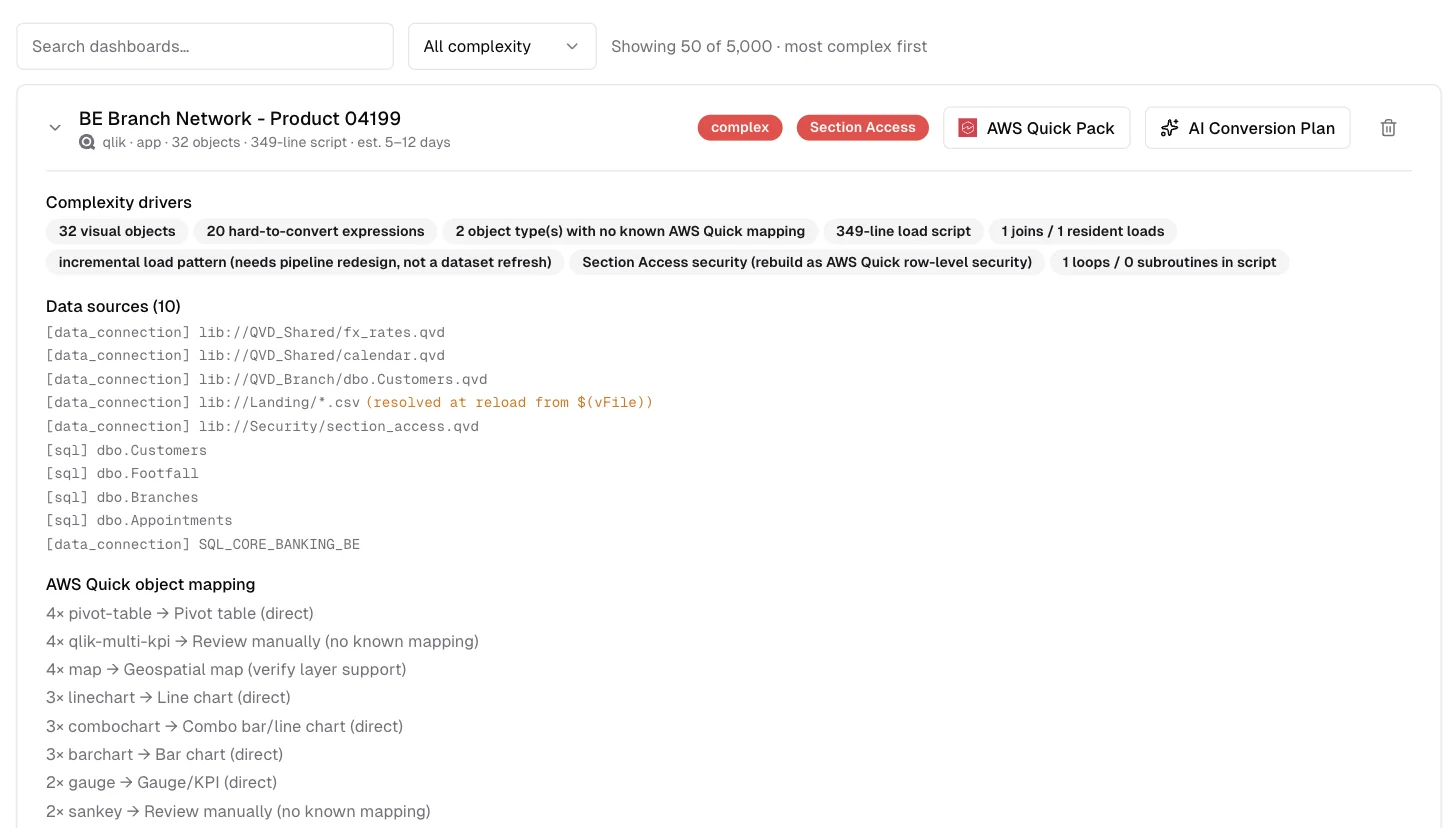Click the 4× pivot-table mapping row
1456x832 pixels.
tap(180, 613)
